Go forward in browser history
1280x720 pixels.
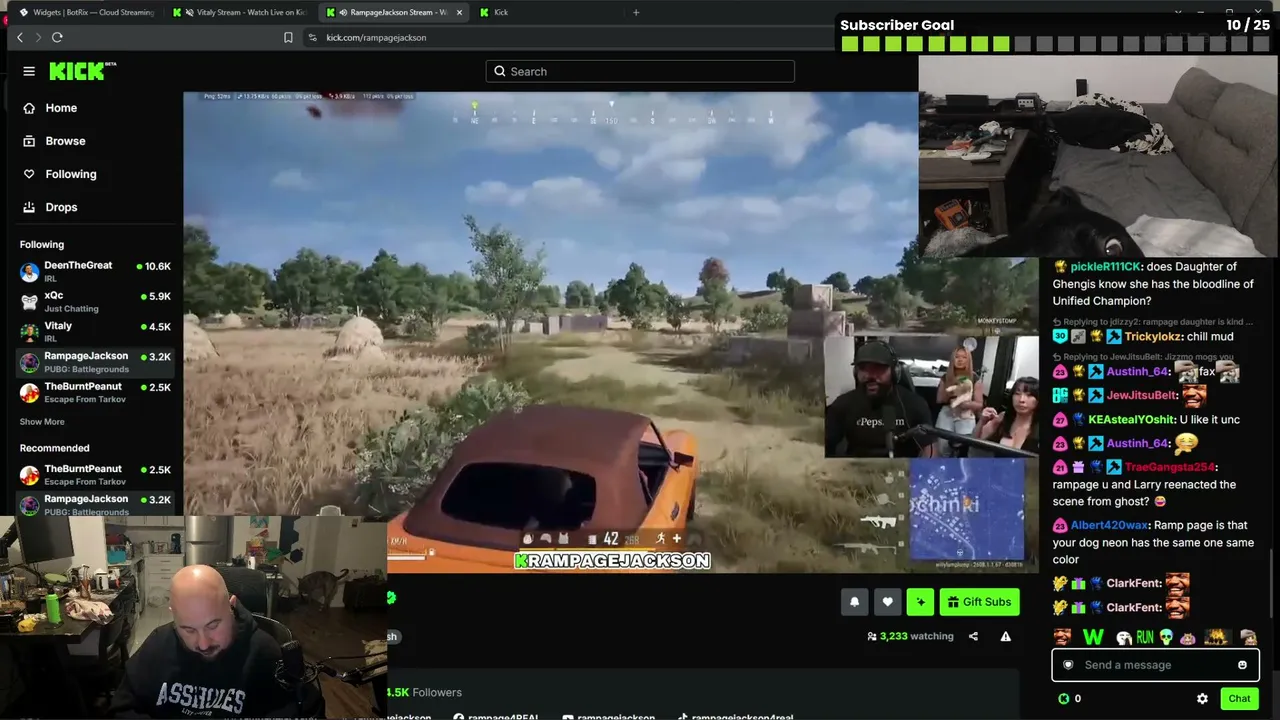(38, 37)
